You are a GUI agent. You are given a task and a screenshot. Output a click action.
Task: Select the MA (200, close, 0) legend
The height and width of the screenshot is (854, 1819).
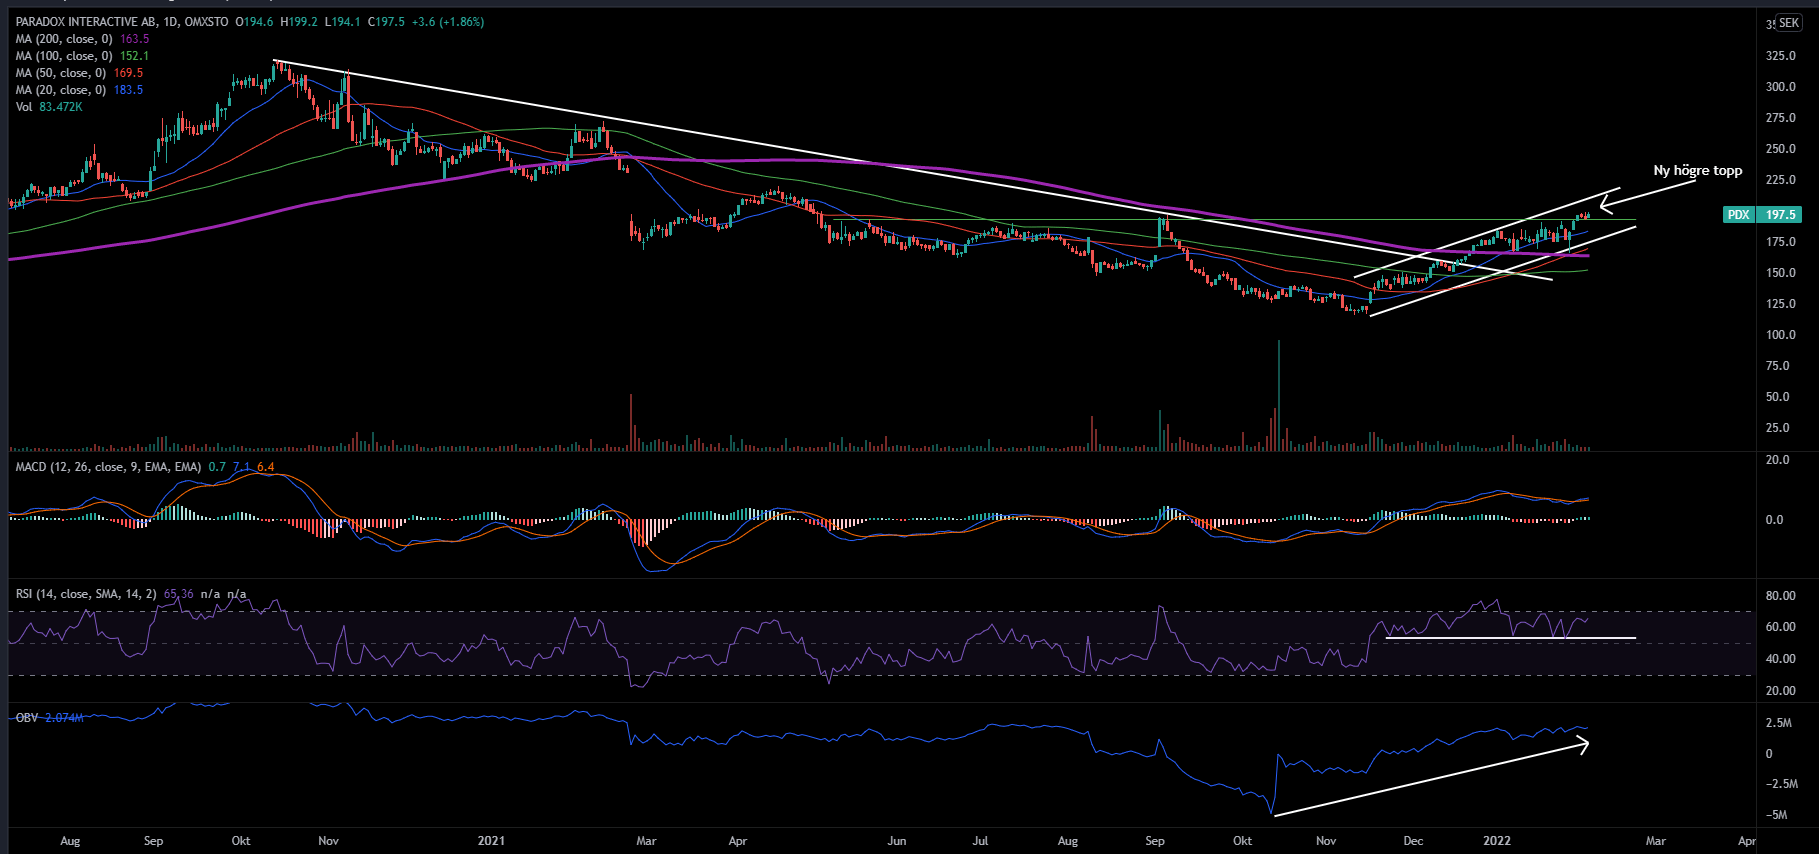tap(64, 39)
